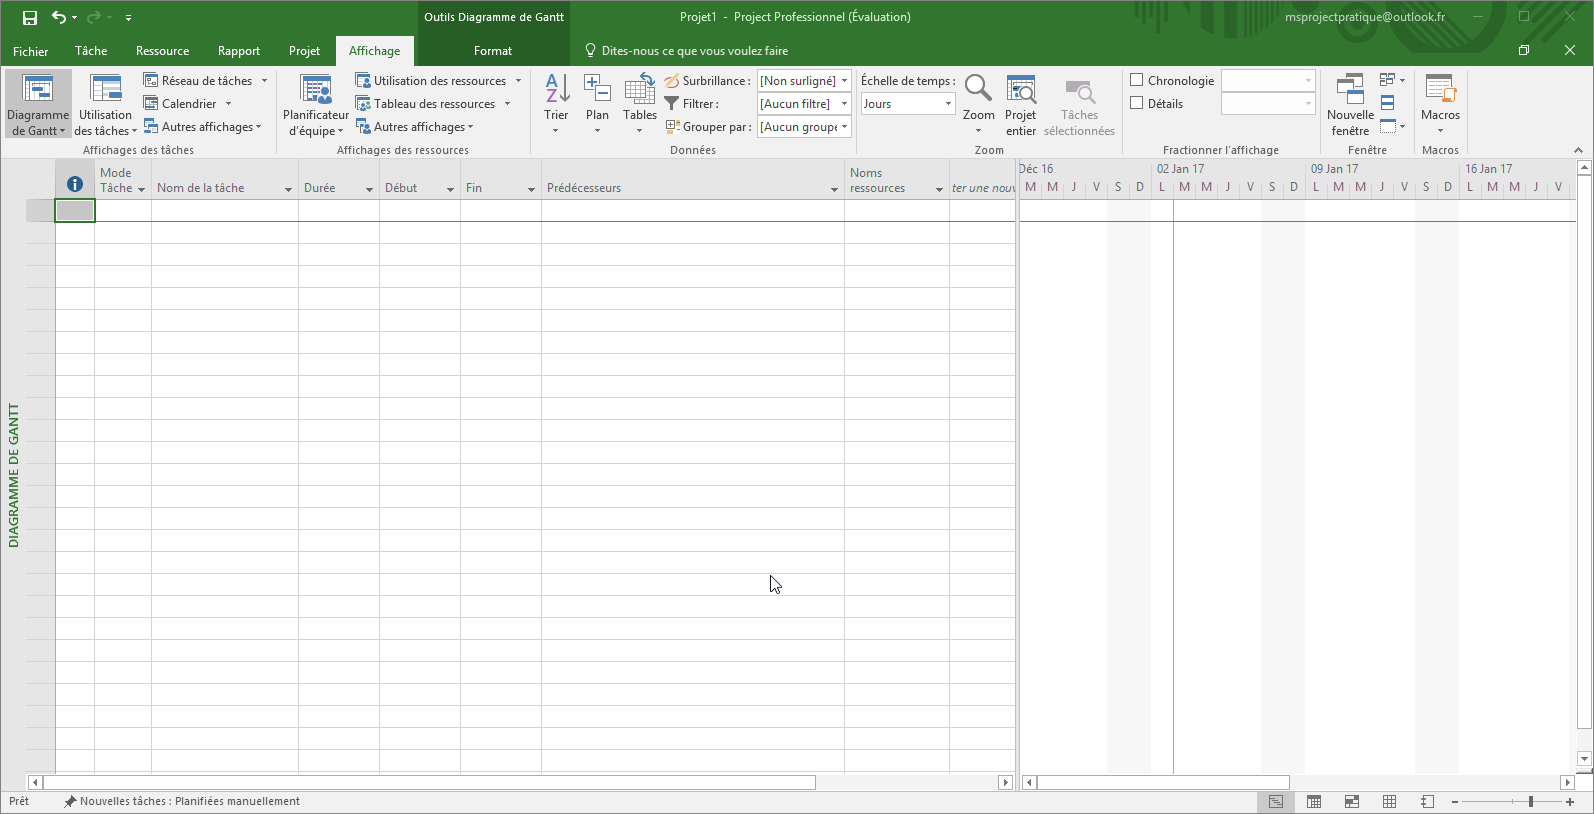Click the Trier sort icon

pos(557,89)
